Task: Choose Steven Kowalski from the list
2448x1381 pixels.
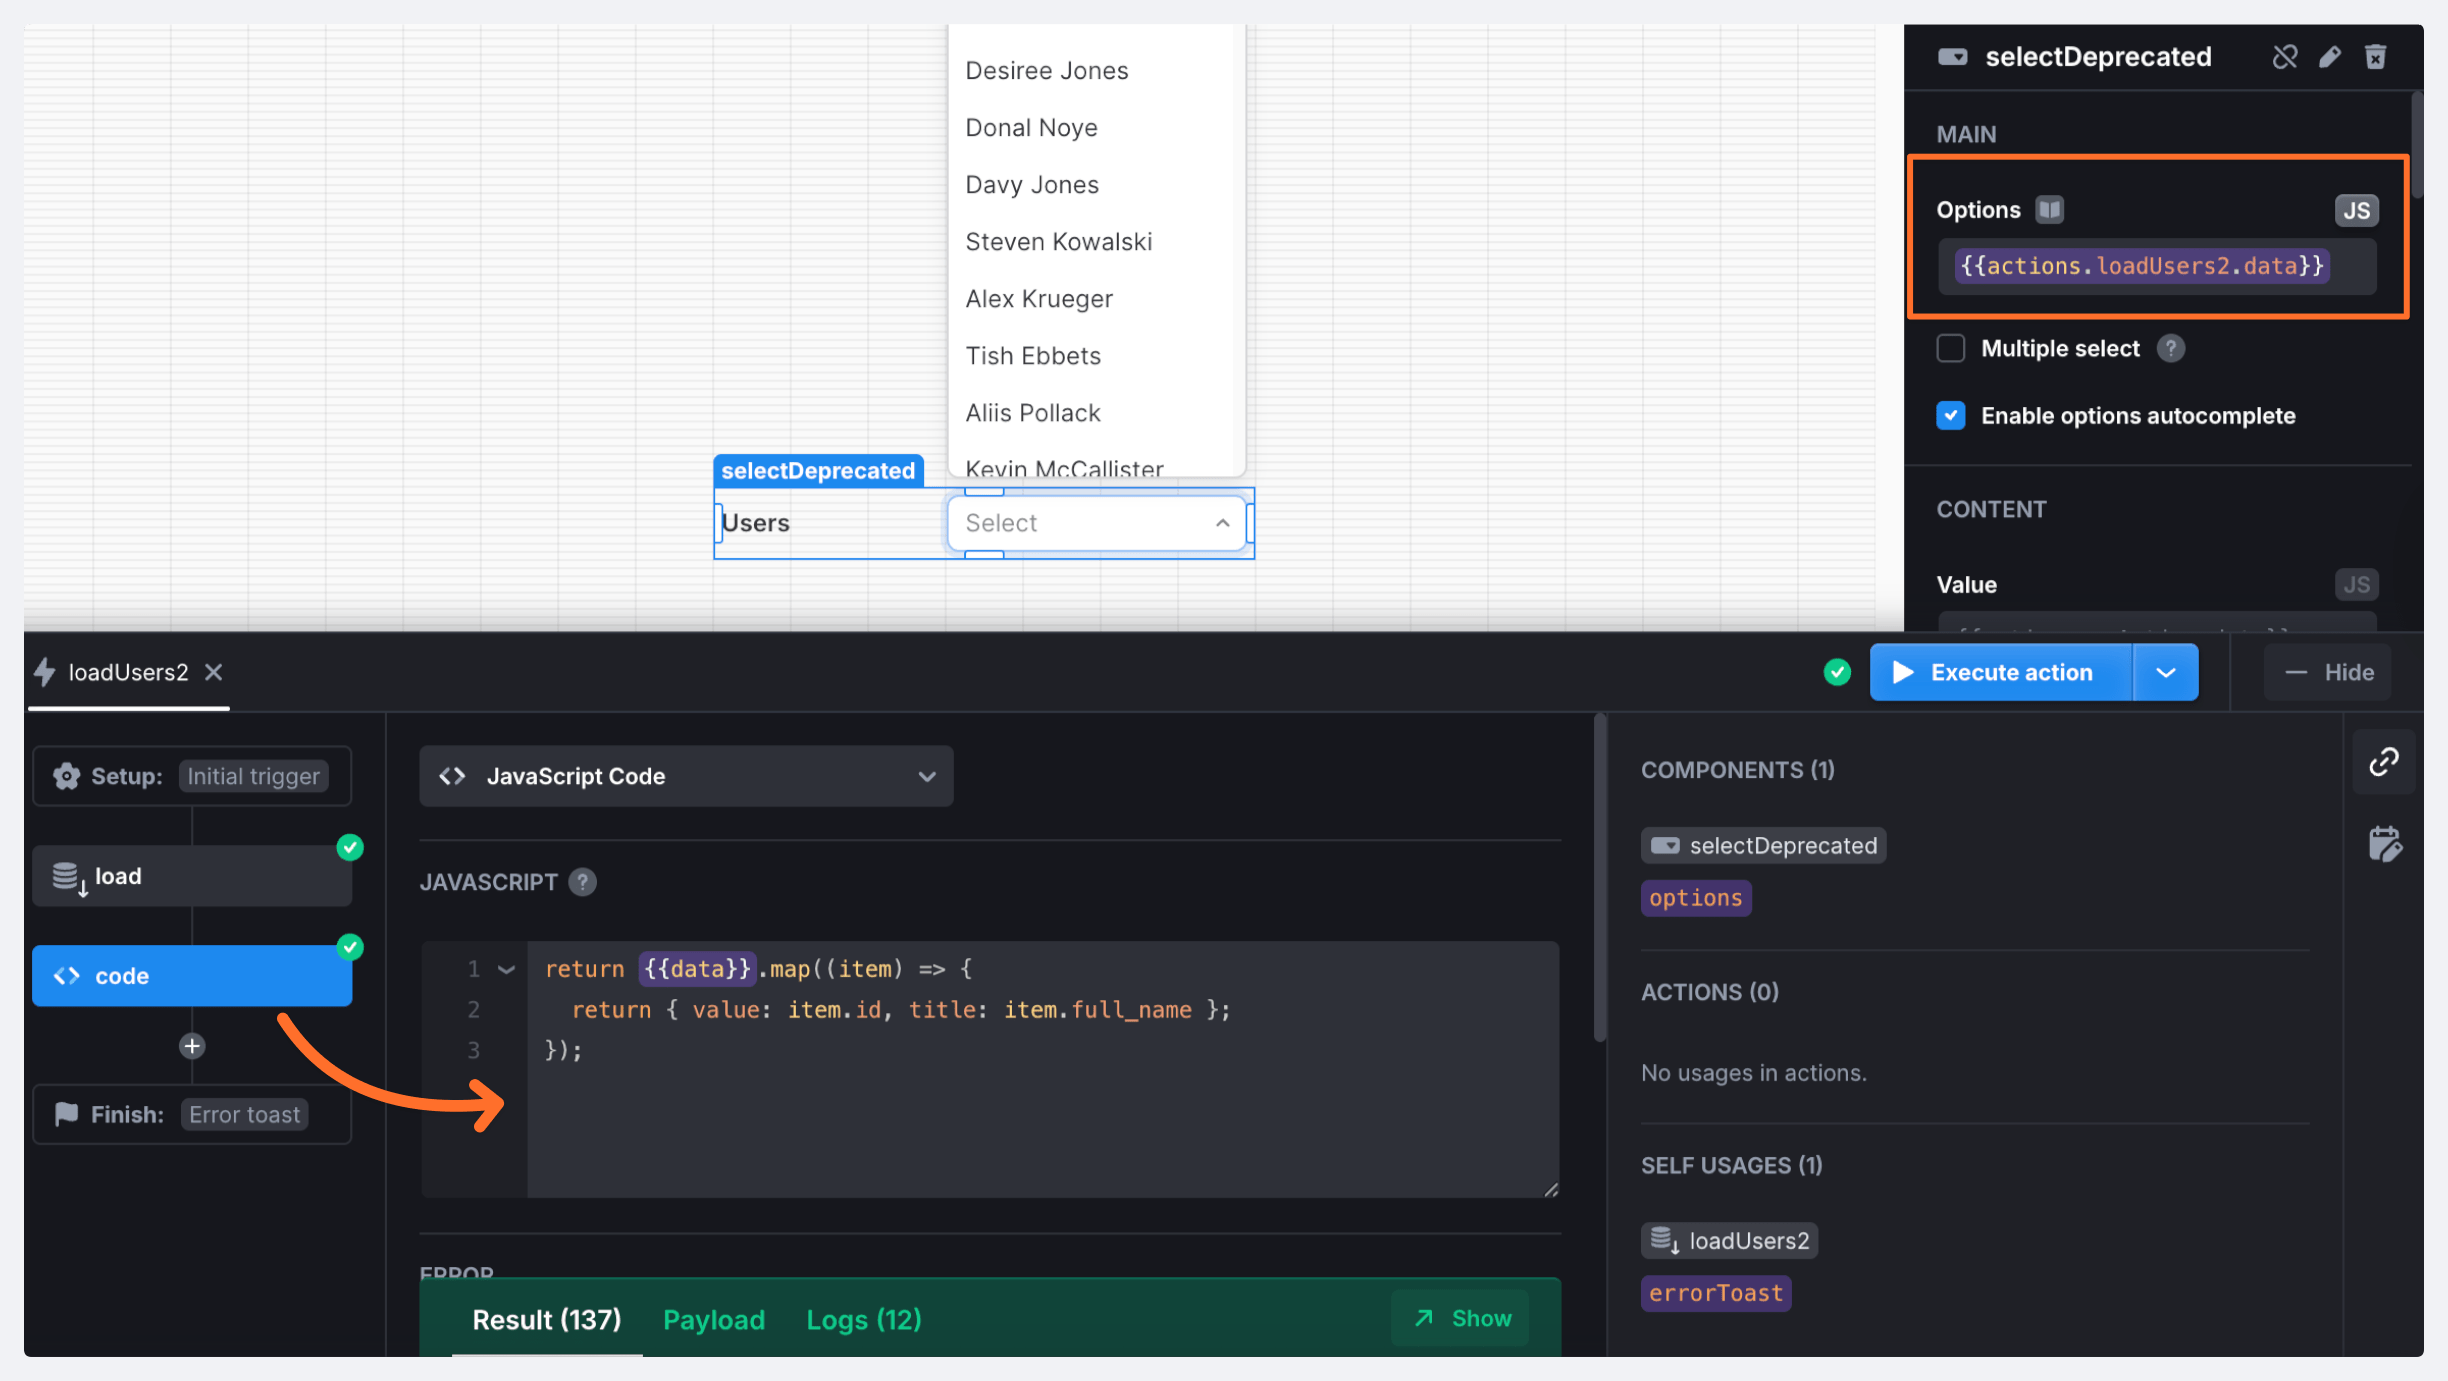Action: [x=1059, y=242]
